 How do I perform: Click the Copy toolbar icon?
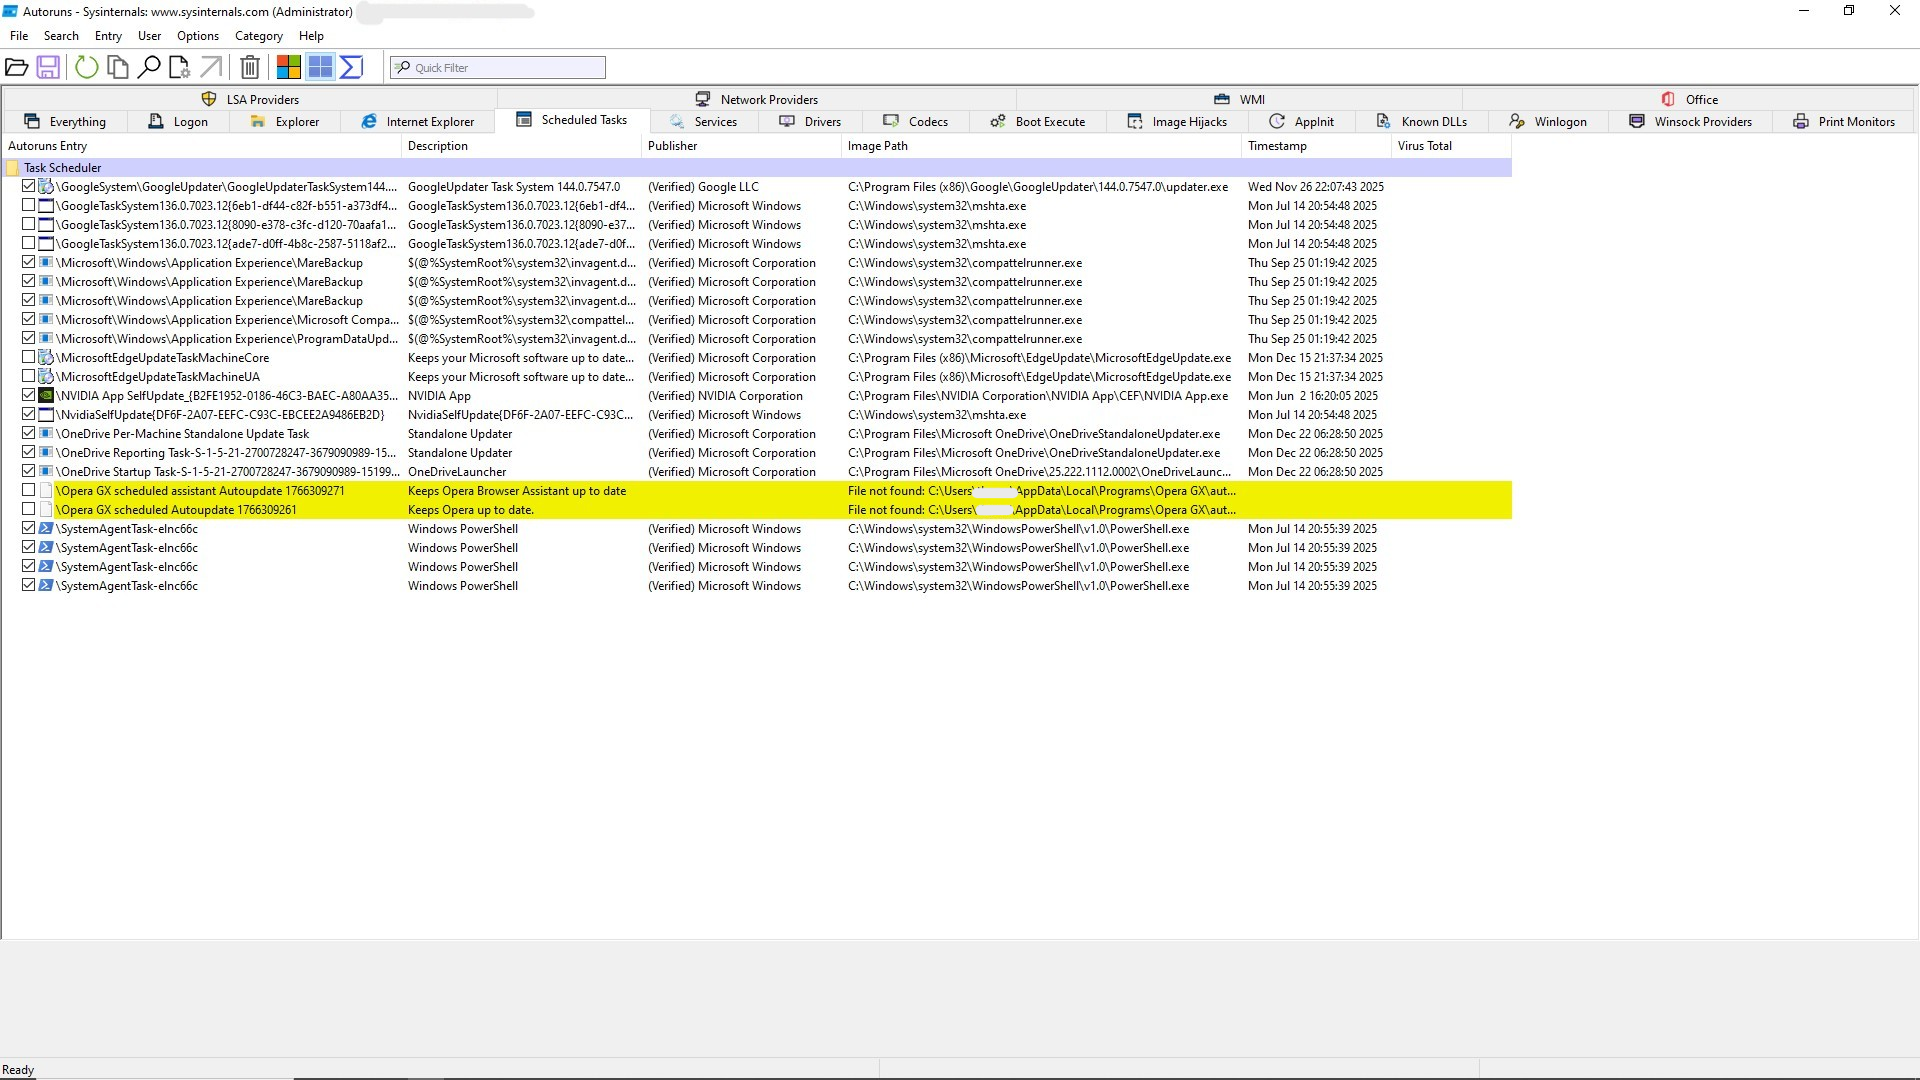[118, 67]
